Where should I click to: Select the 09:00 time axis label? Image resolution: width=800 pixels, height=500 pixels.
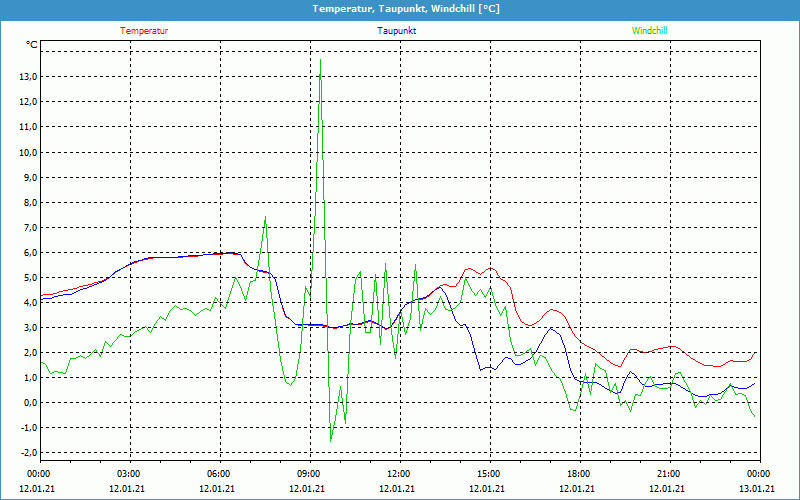(x=309, y=473)
